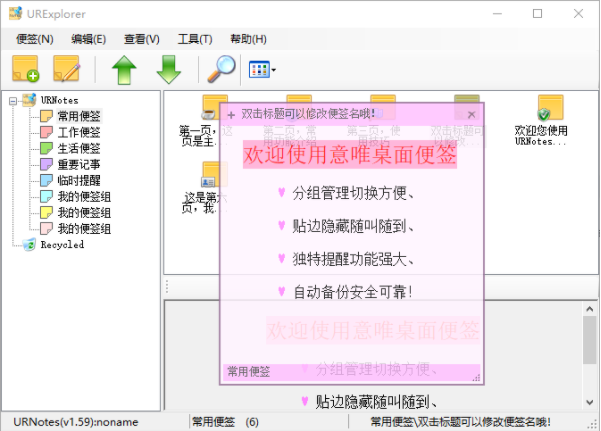The image size is (601, 431).
Task: Click the 独特提醒功能强大 line
Action: tap(353, 259)
